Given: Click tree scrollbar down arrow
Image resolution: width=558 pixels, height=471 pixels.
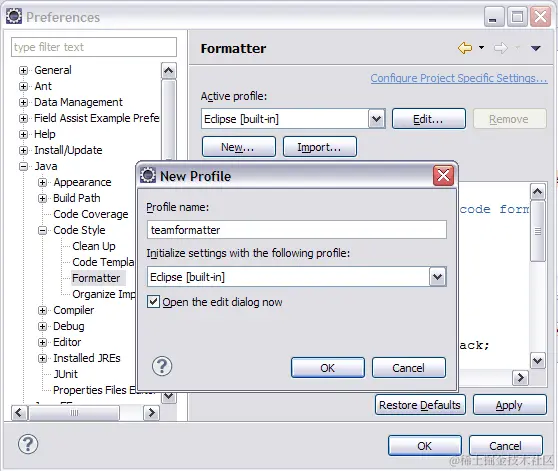Looking at the screenshot, I should point(169,396).
